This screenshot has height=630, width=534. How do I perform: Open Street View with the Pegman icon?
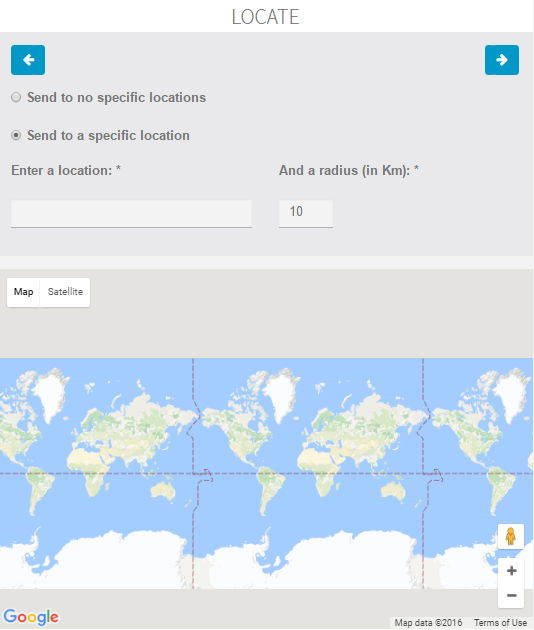510,536
